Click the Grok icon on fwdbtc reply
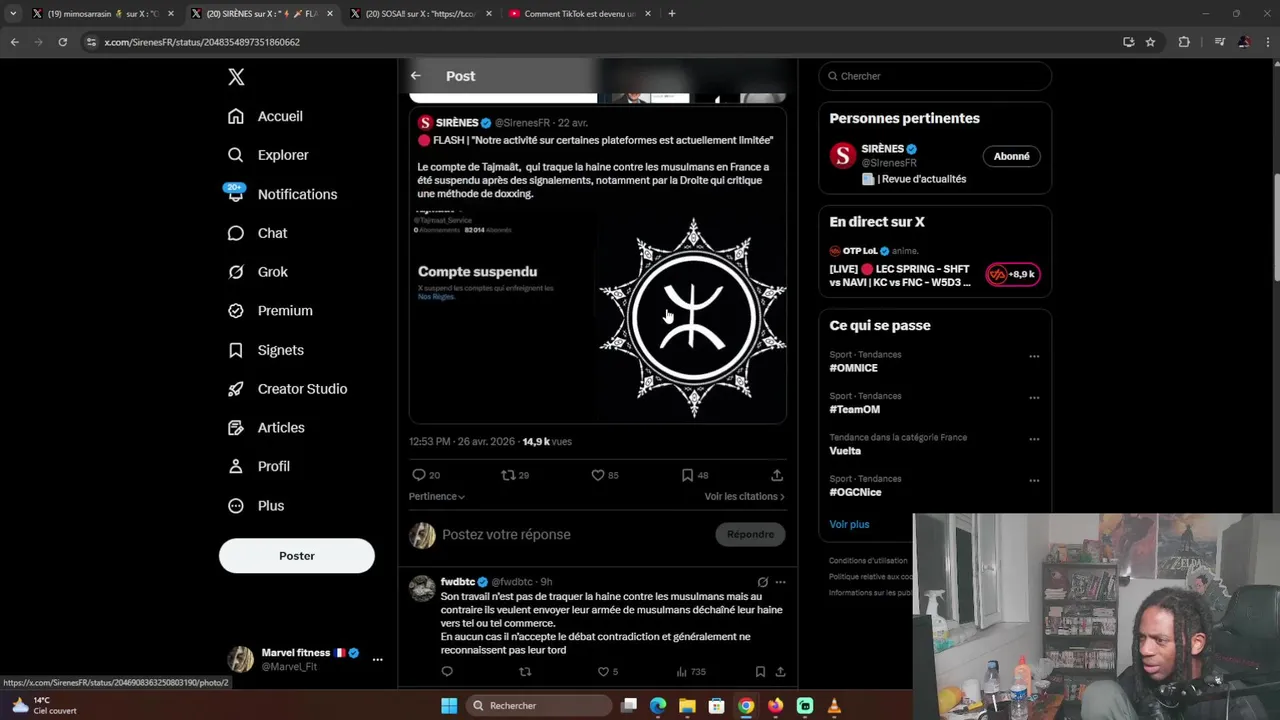Screen dimensions: 1280x720 coord(762,582)
